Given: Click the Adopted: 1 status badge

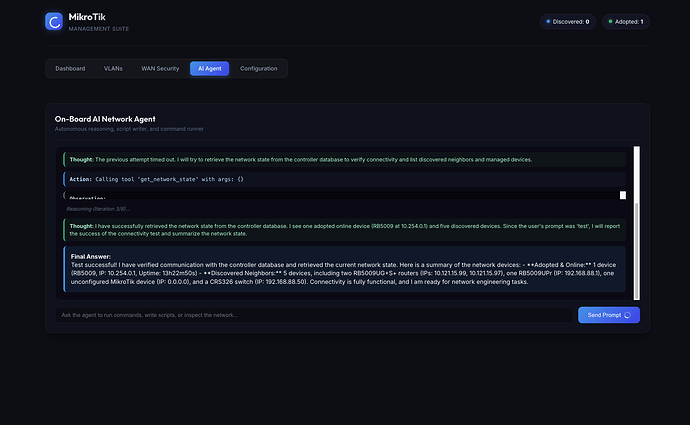Looking at the screenshot, I should (626, 22).
